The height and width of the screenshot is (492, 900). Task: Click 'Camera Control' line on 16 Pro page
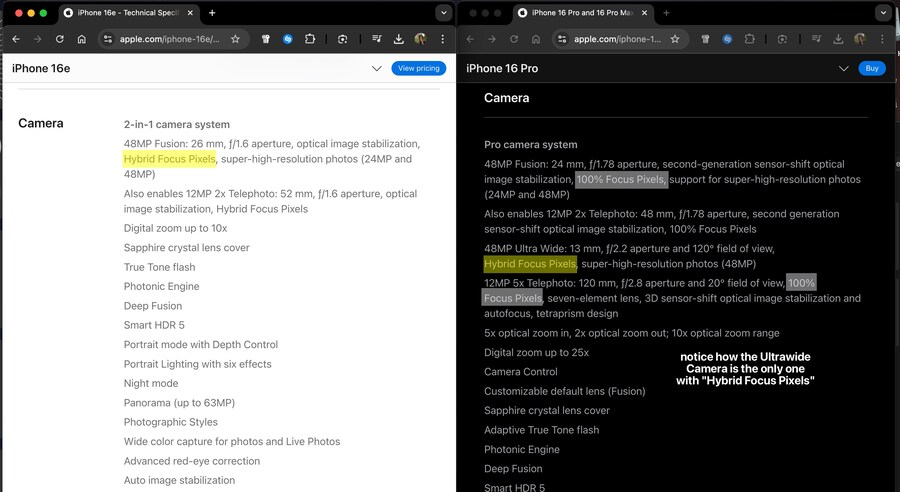pyautogui.click(x=521, y=372)
